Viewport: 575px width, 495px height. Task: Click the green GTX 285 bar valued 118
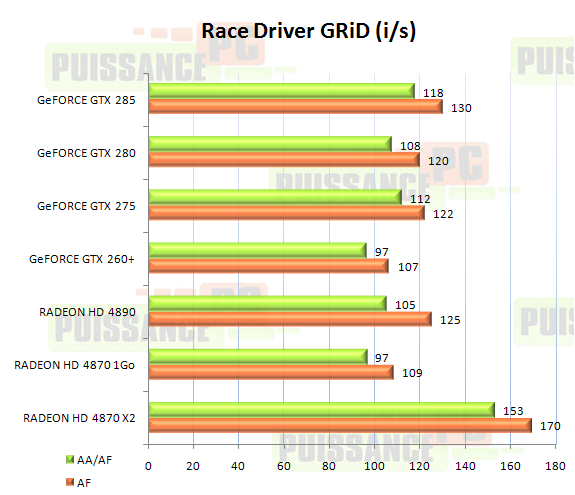click(282, 91)
